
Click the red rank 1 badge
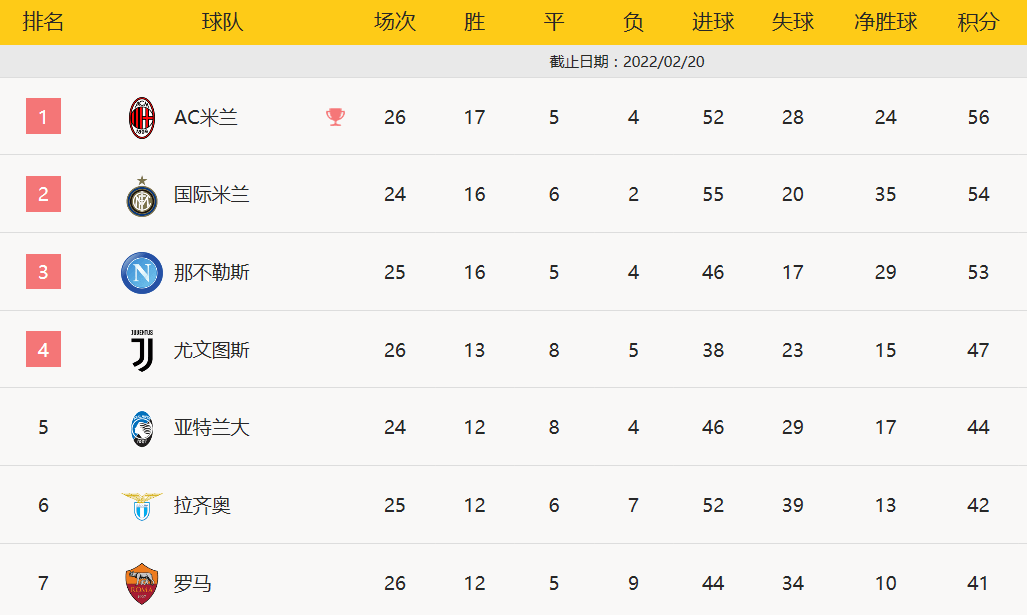(x=43, y=117)
